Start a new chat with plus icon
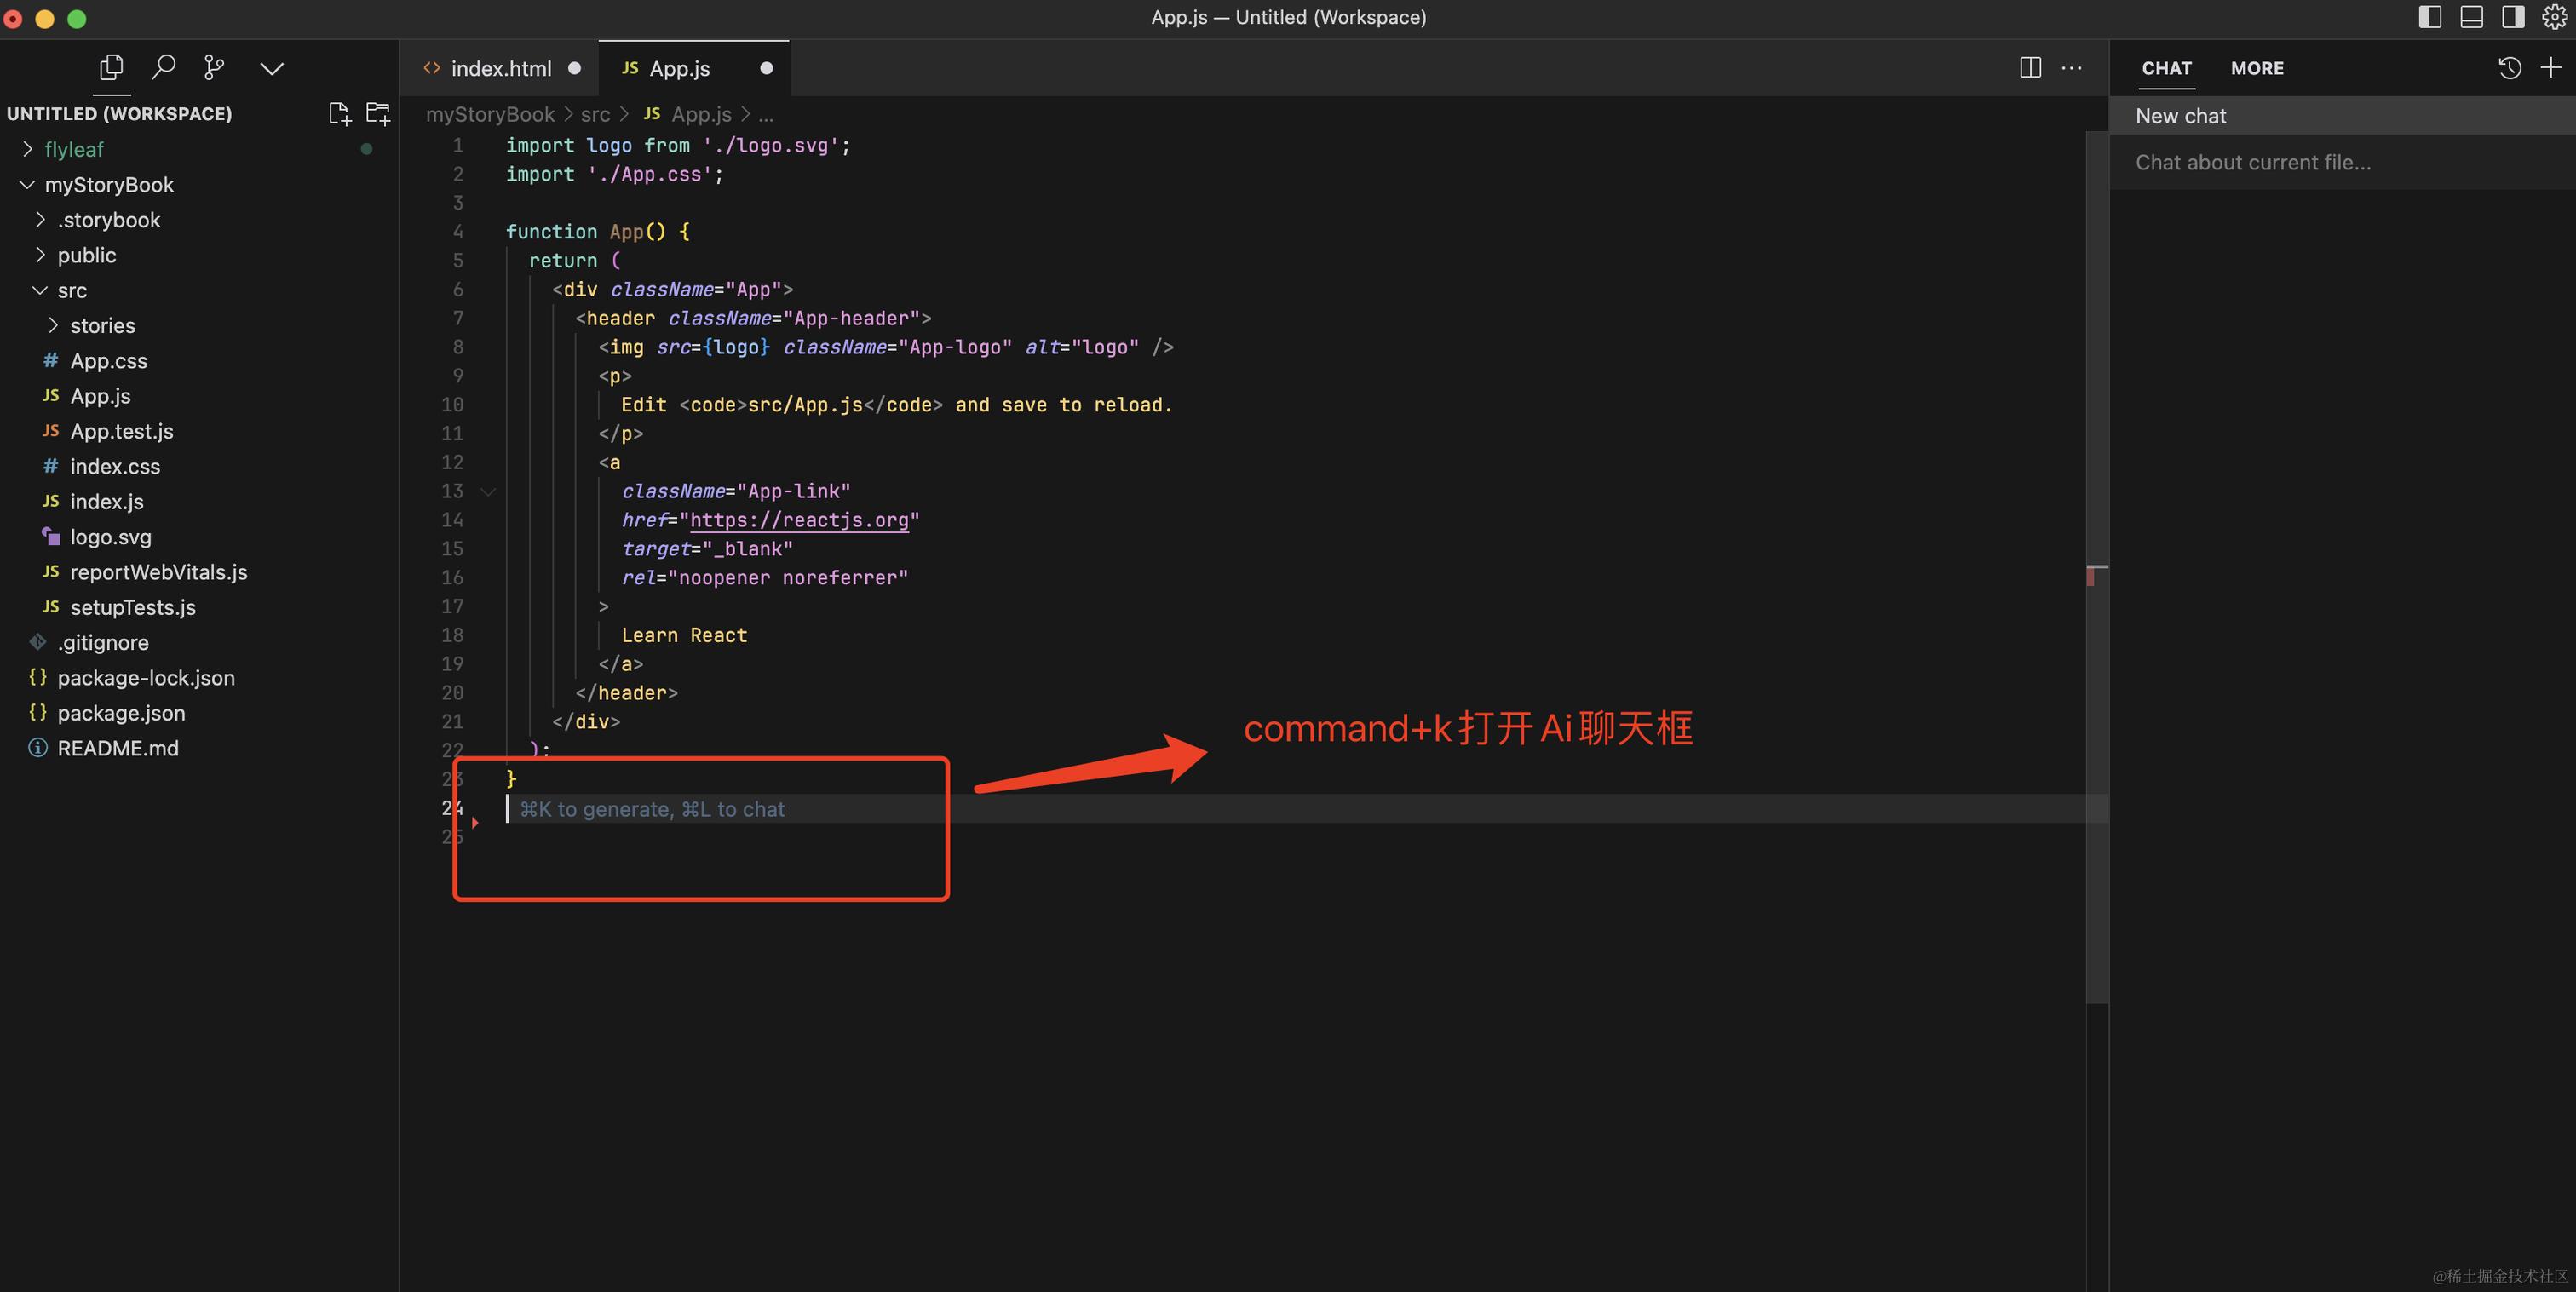This screenshot has height=1292, width=2576. pos(2550,68)
